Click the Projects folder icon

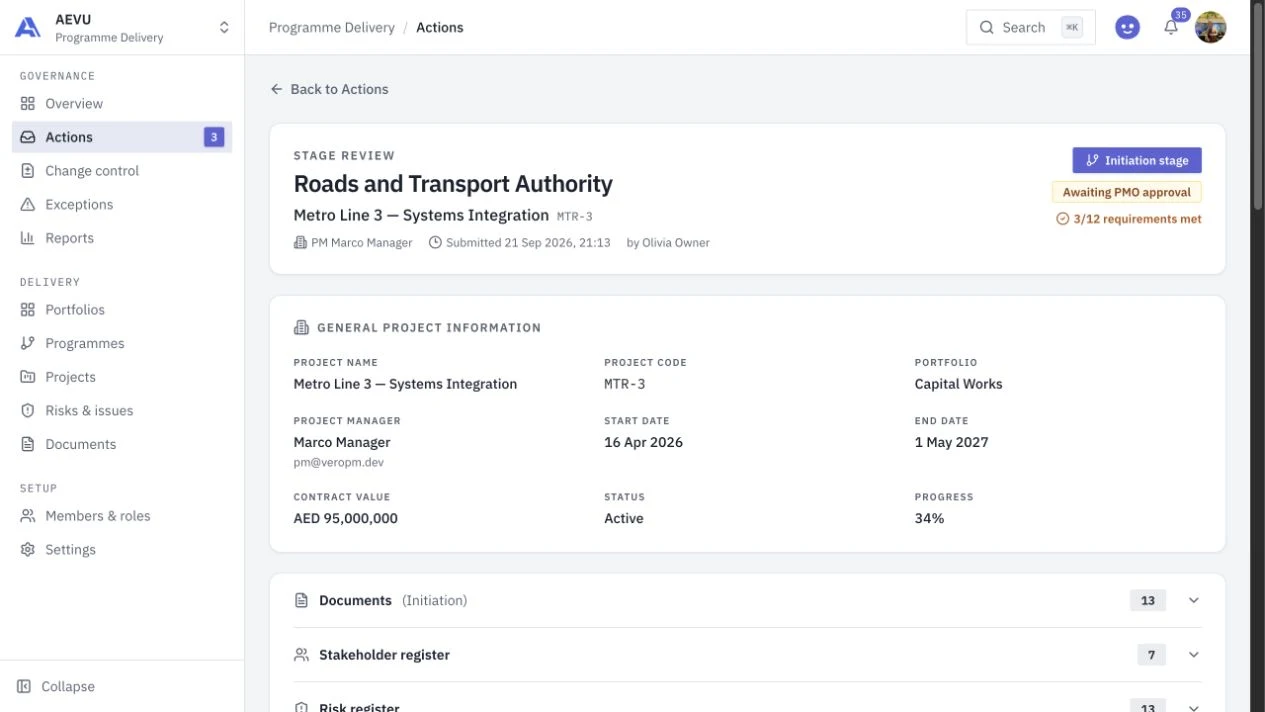(28, 377)
